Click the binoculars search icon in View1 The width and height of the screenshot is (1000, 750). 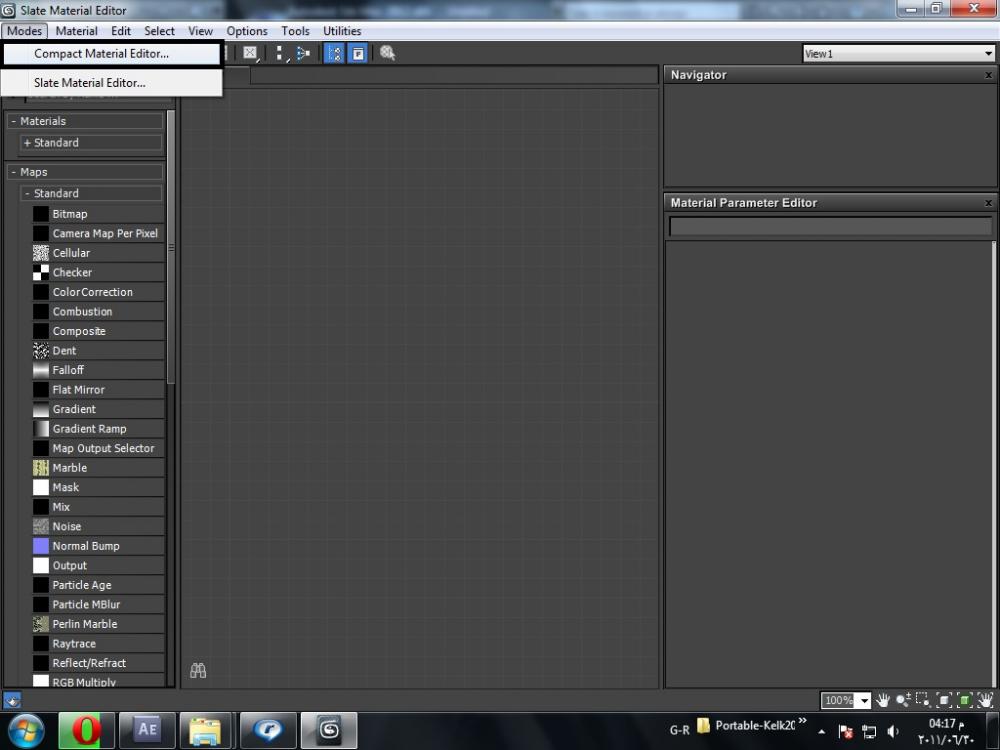click(198, 670)
